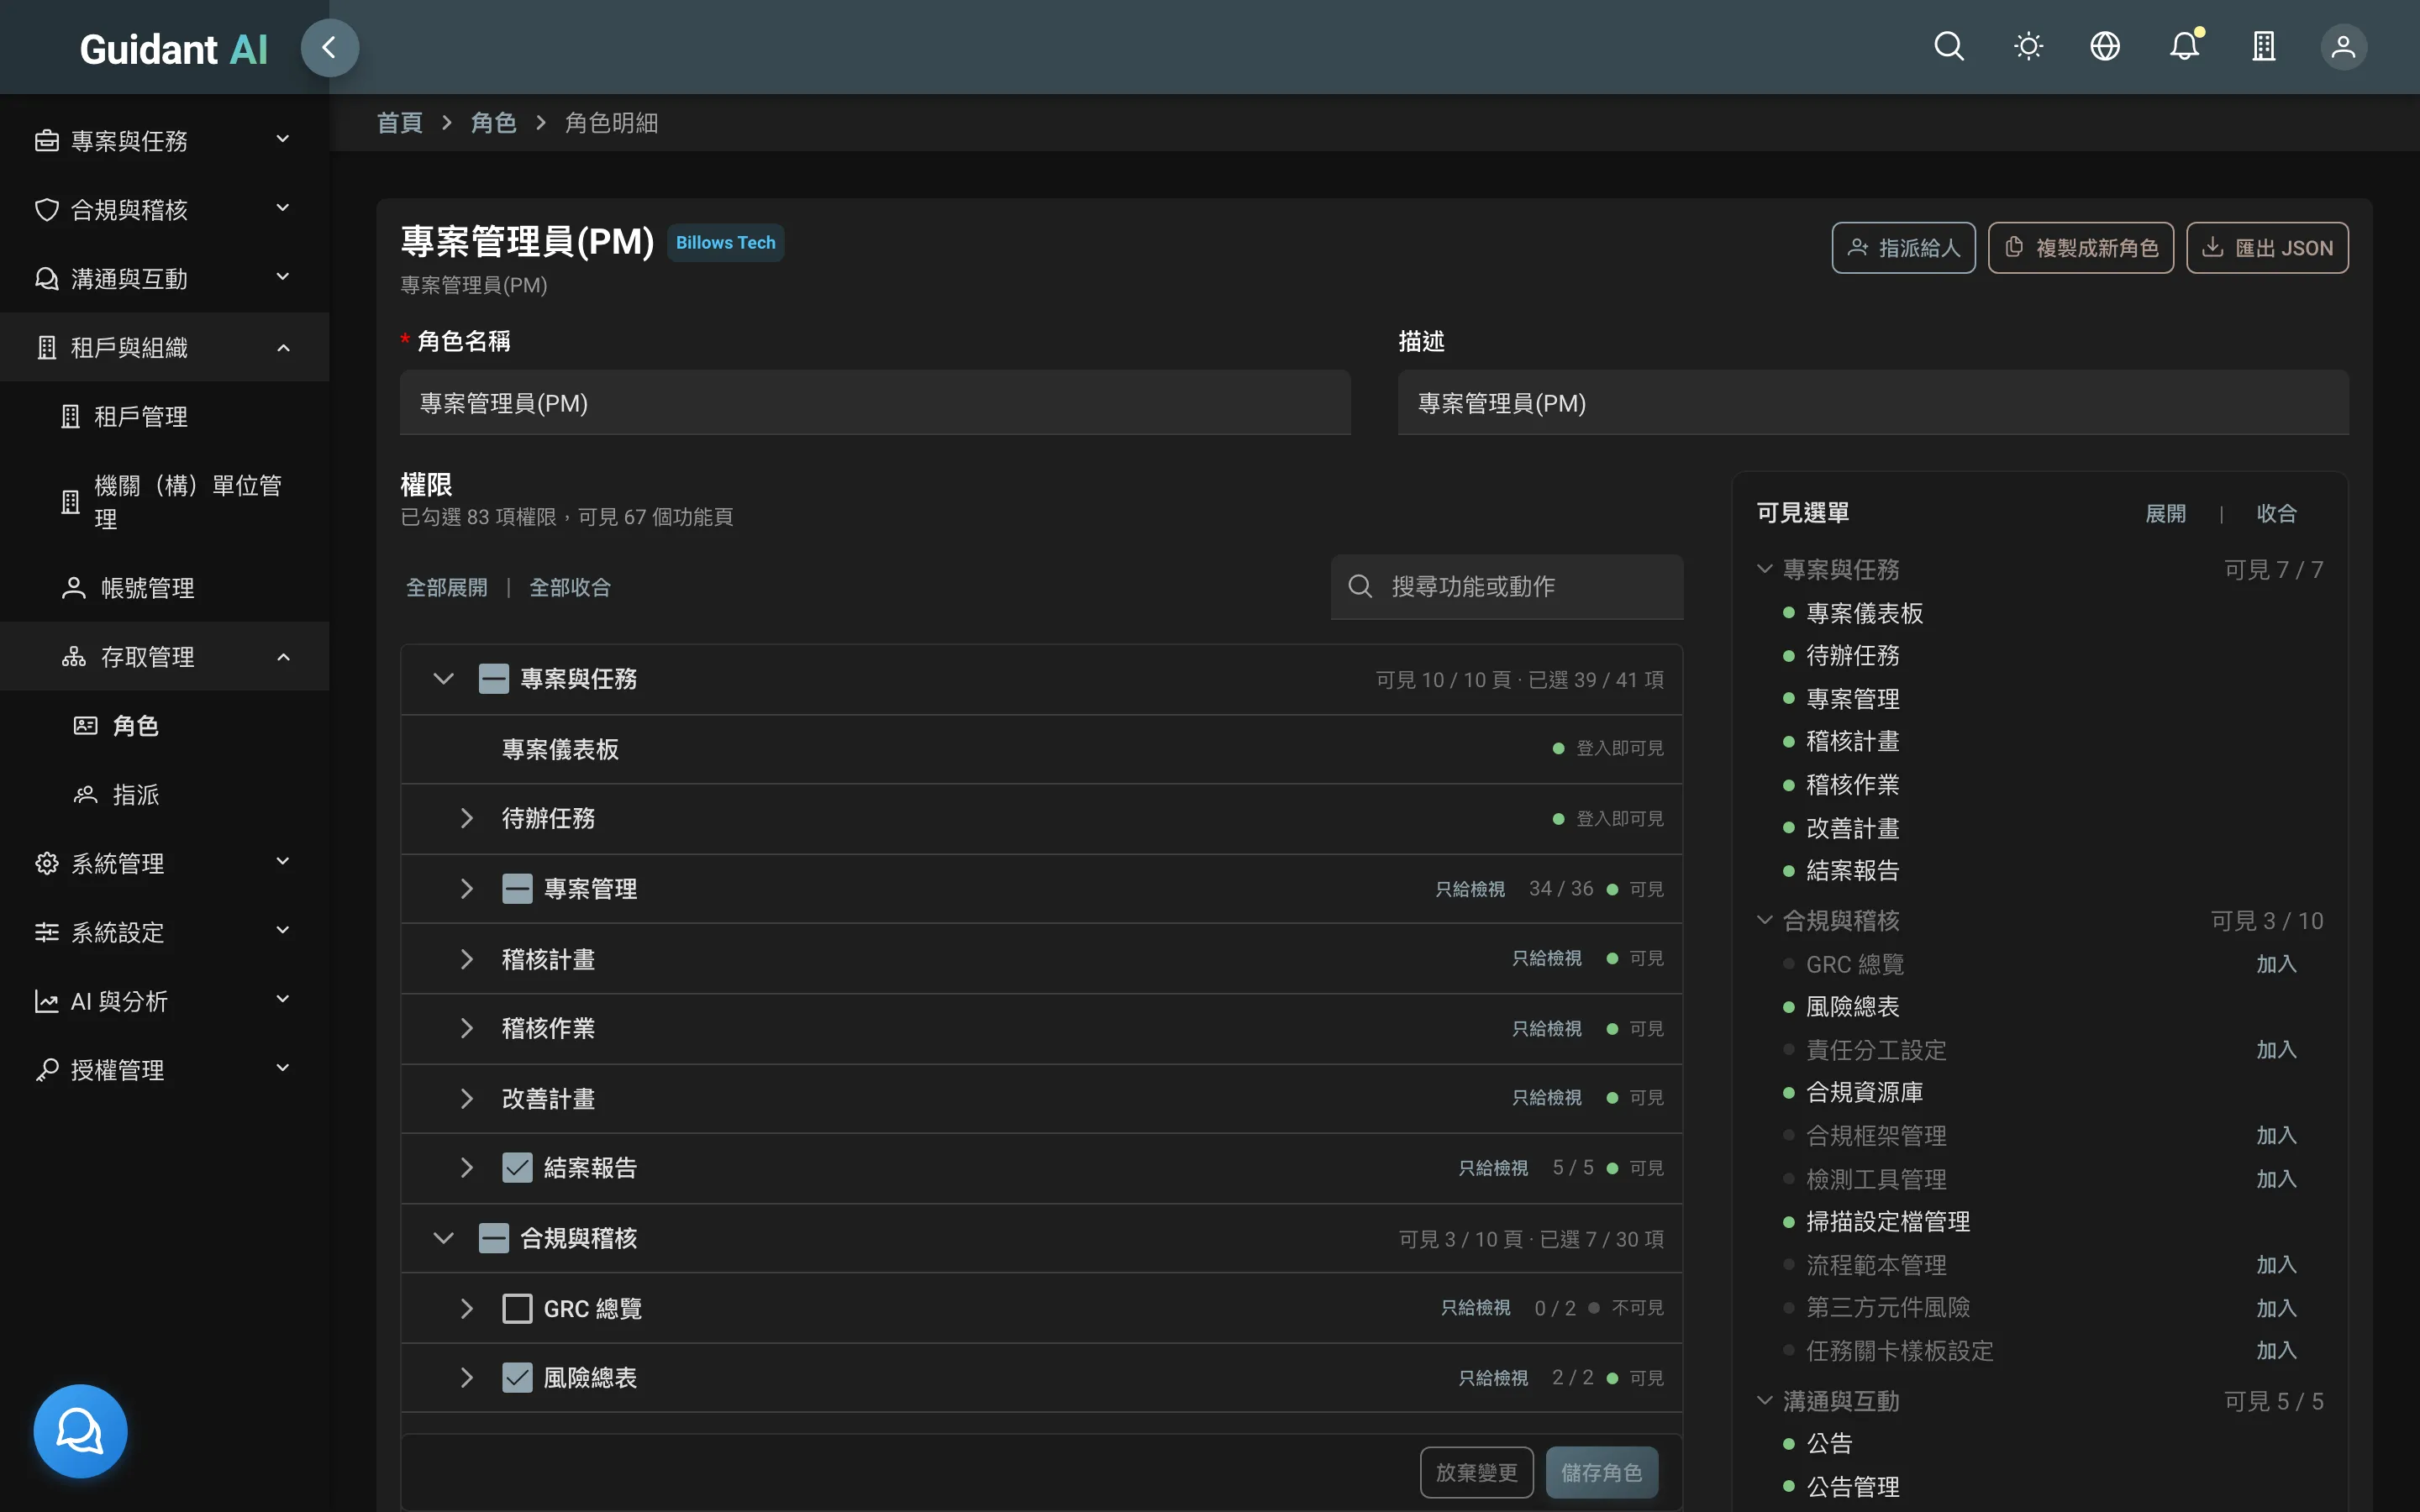
Task: Collapse the 存取管理 sidebar submenu
Action: [283, 657]
